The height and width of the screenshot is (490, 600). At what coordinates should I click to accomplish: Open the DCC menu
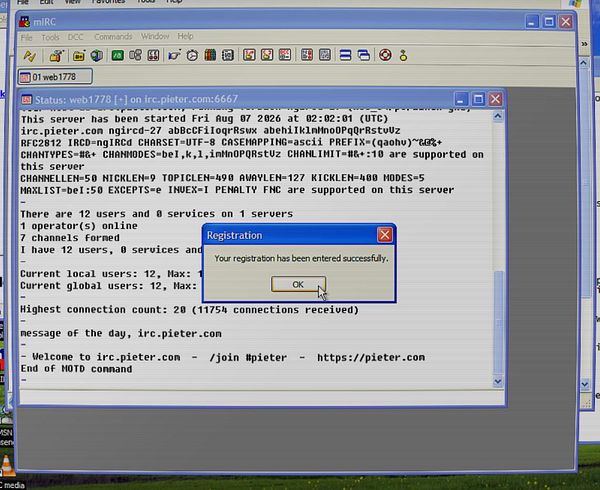[x=75, y=37]
